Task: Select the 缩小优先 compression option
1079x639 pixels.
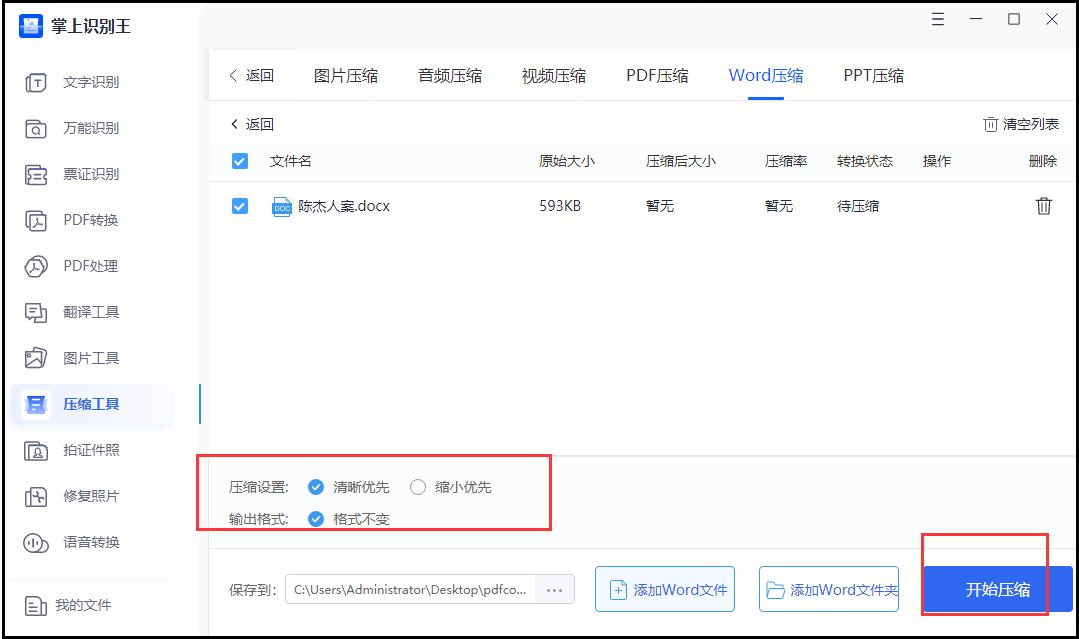Action: [417, 487]
